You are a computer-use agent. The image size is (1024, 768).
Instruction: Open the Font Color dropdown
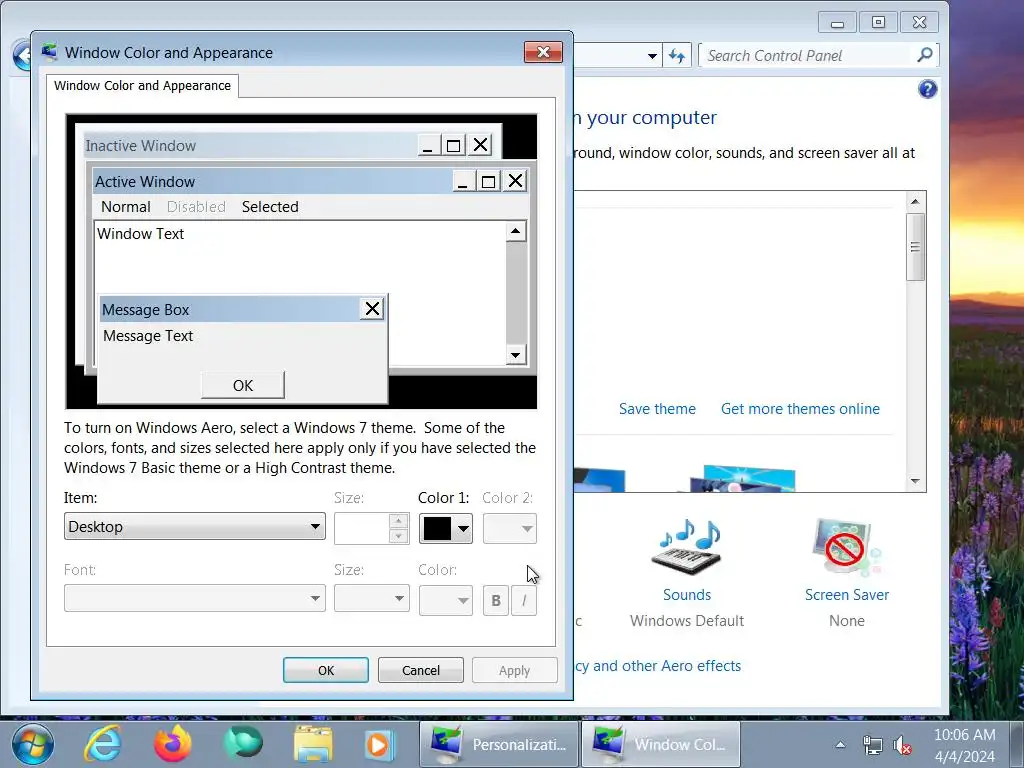[445, 600]
